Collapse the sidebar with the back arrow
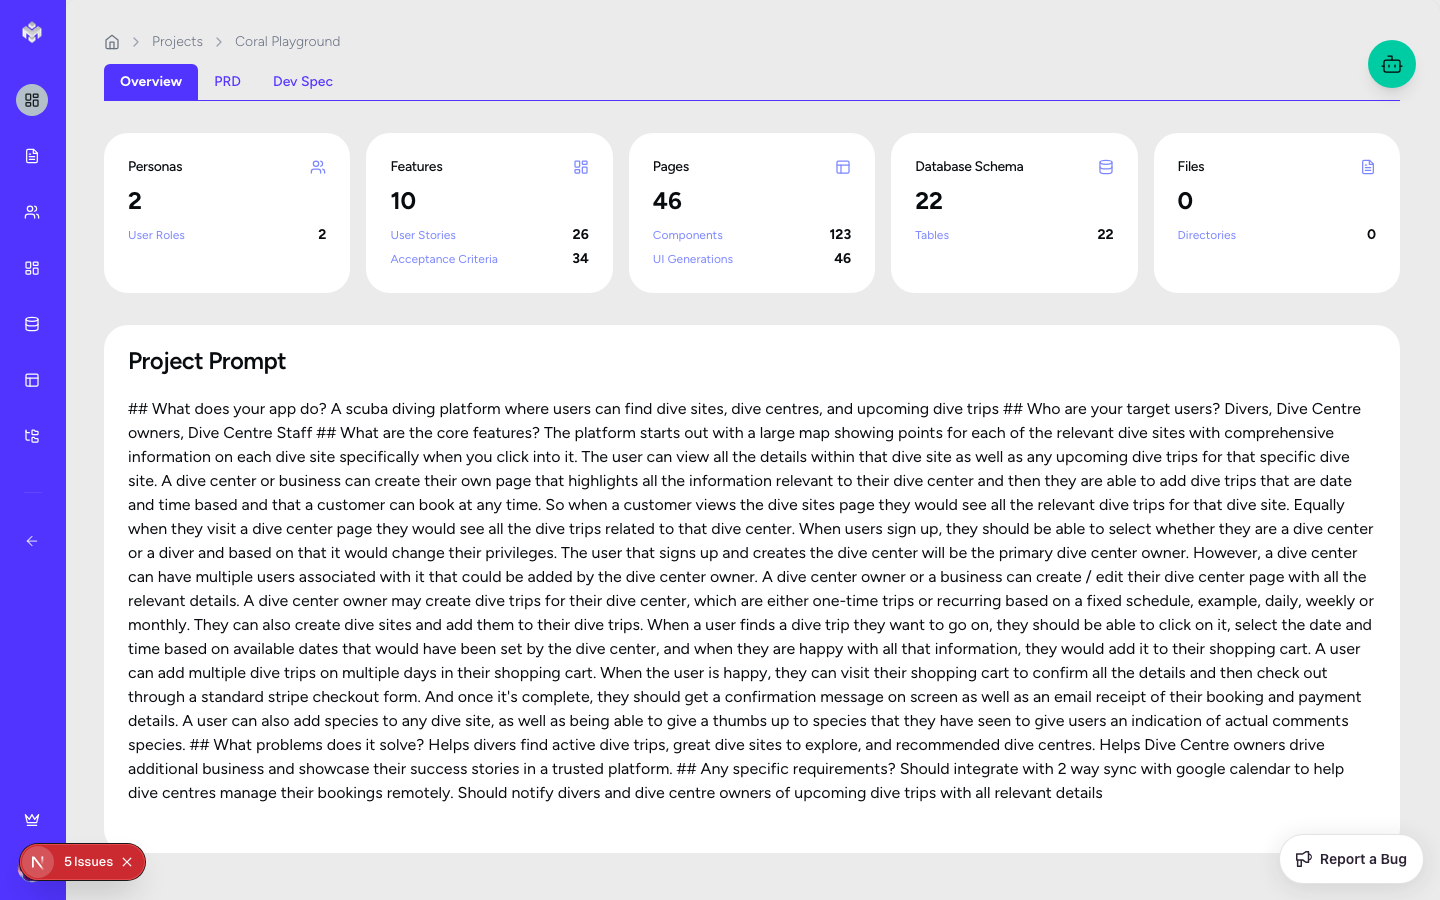Image resolution: width=1440 pixels, height=900 pixels. (x=32, y=541)
